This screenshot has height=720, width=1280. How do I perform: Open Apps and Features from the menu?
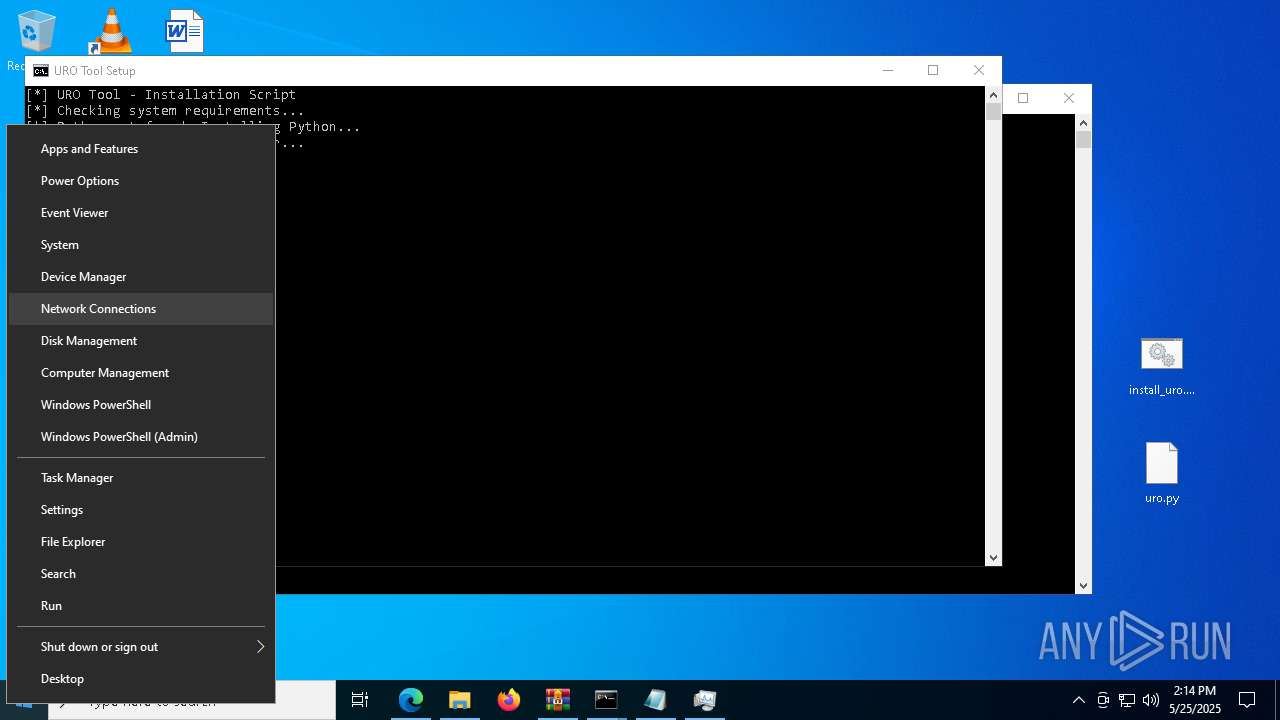pos(141,149)
